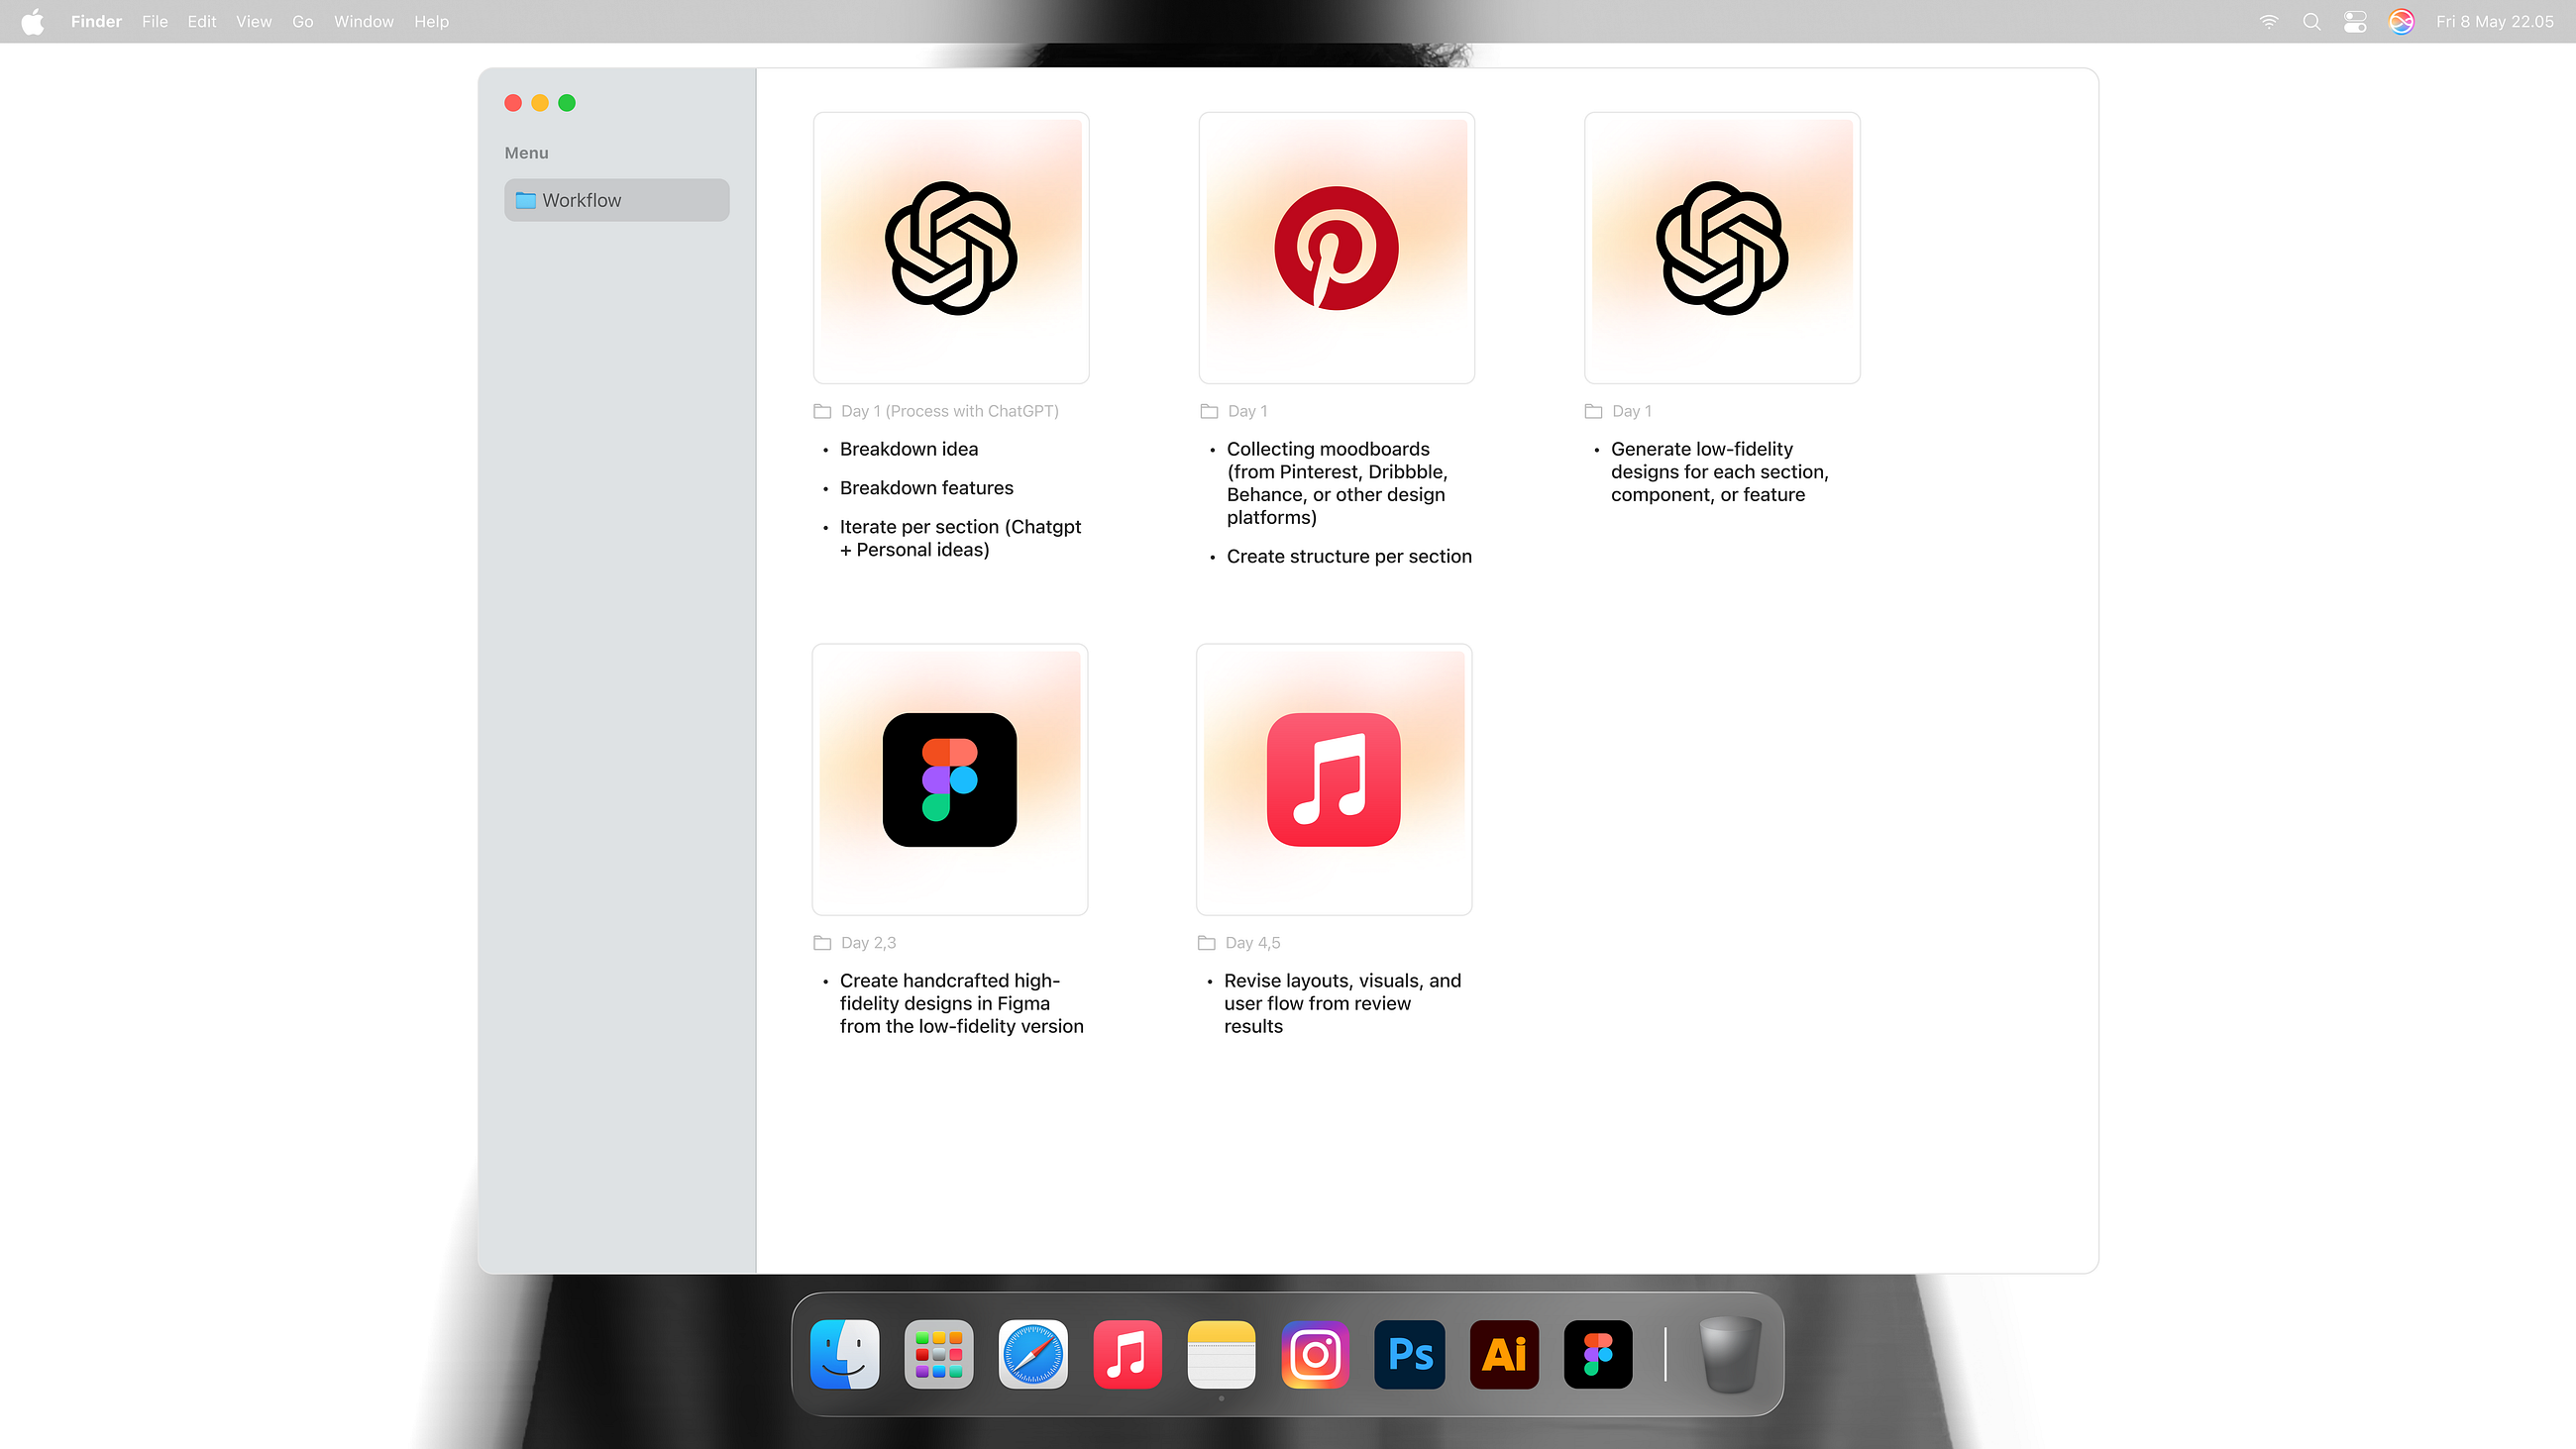Viewport: 2576px width, 1449px height.
Task: Launch Music app from the Dock
Action: 1127,1354
